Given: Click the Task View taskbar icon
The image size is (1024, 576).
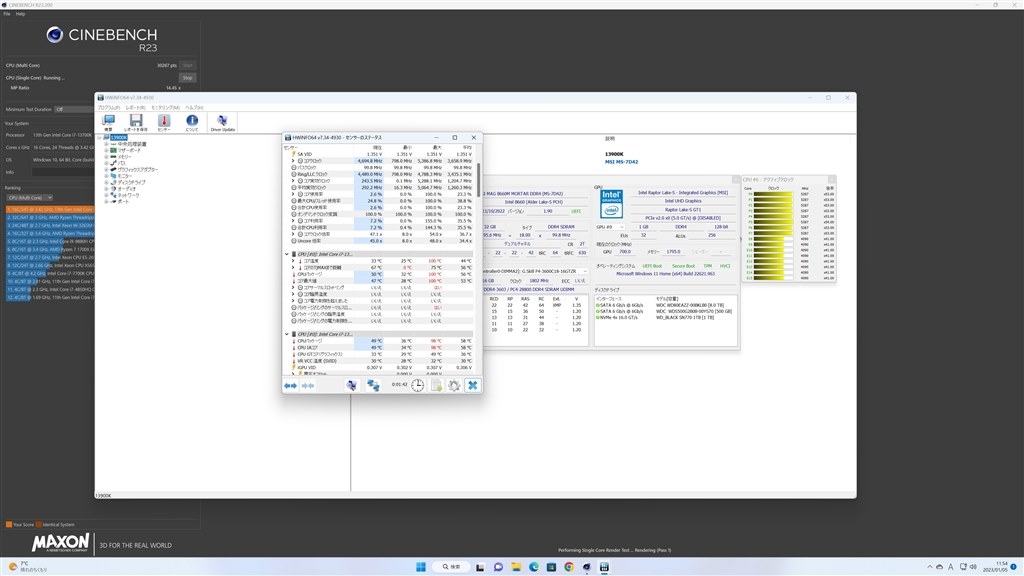Looking at the screenshot, I should pos(480,566).
